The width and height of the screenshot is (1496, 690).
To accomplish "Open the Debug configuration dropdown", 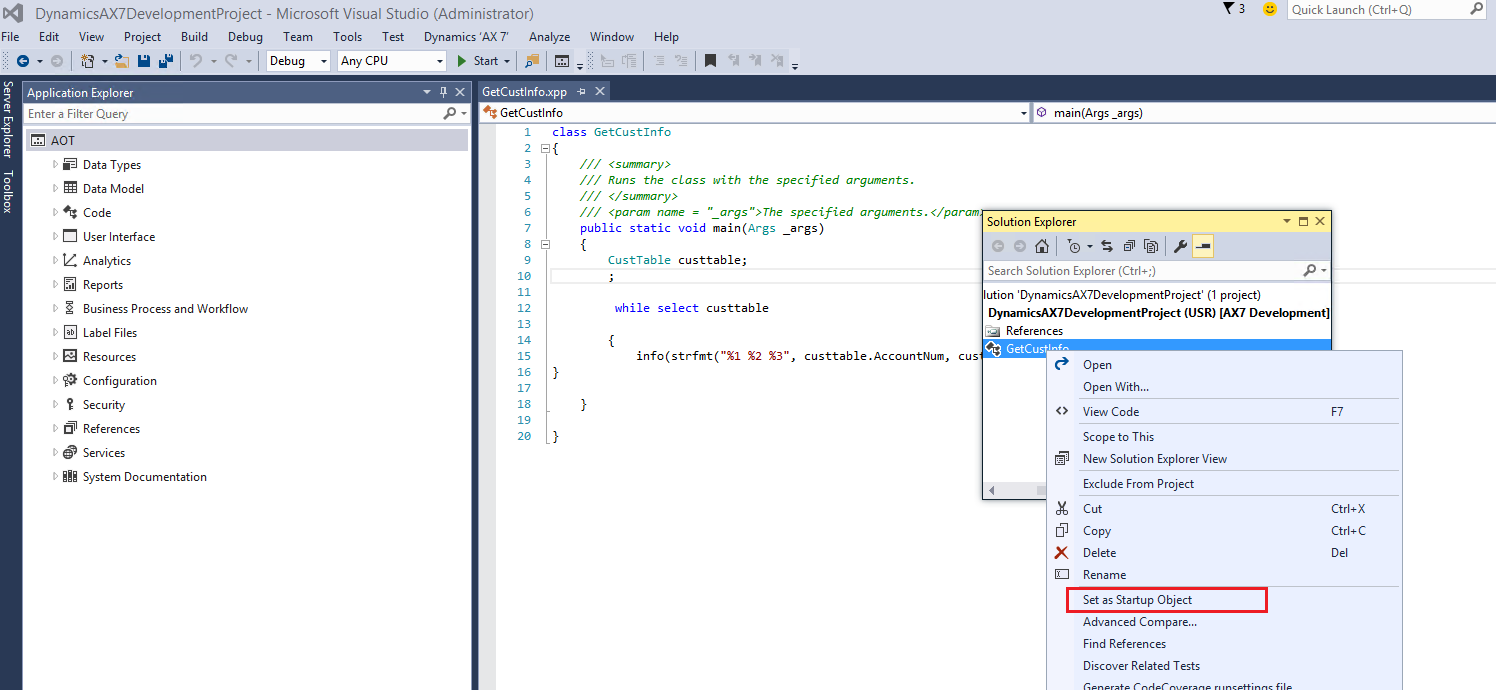I will 322,61.
